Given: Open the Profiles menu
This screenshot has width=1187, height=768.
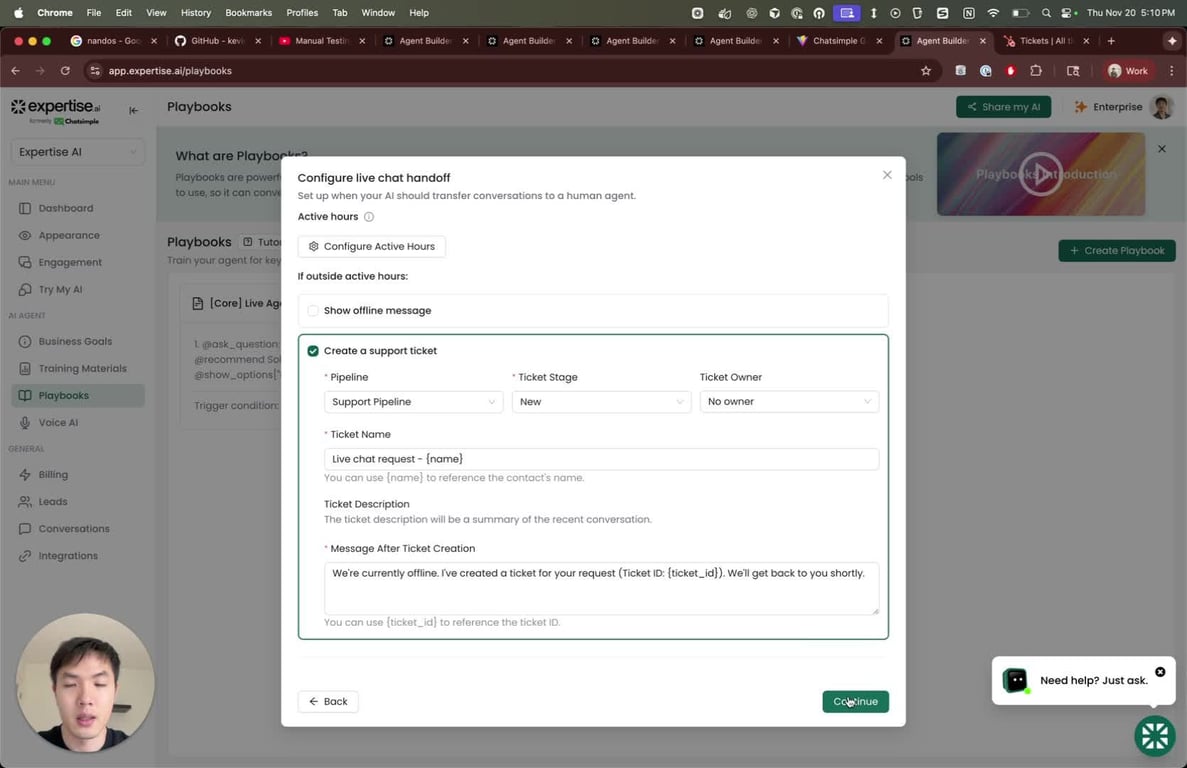Looking at the screenshot, I should click(302, 13).
